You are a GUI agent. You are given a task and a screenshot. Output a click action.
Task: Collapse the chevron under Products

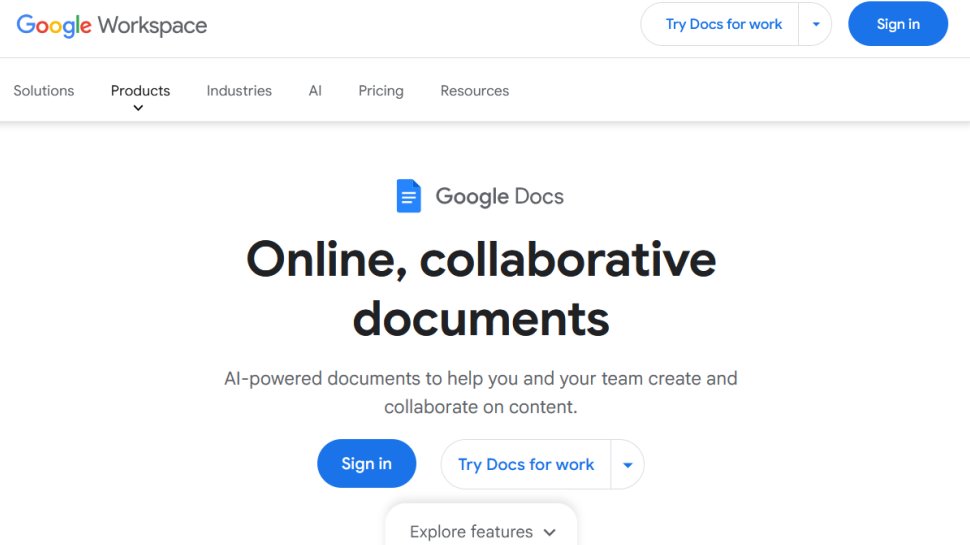point(138,108)
